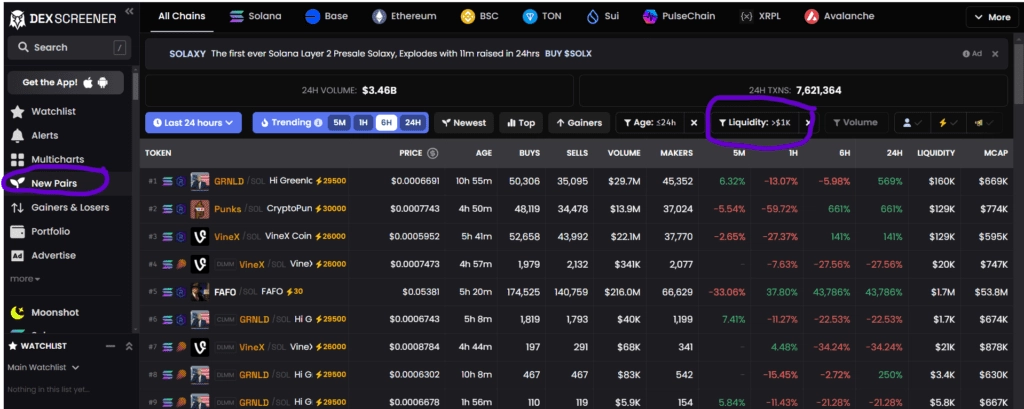Switch to the All Chains tab
The image size is (1024, 409).
pos(182,16)
